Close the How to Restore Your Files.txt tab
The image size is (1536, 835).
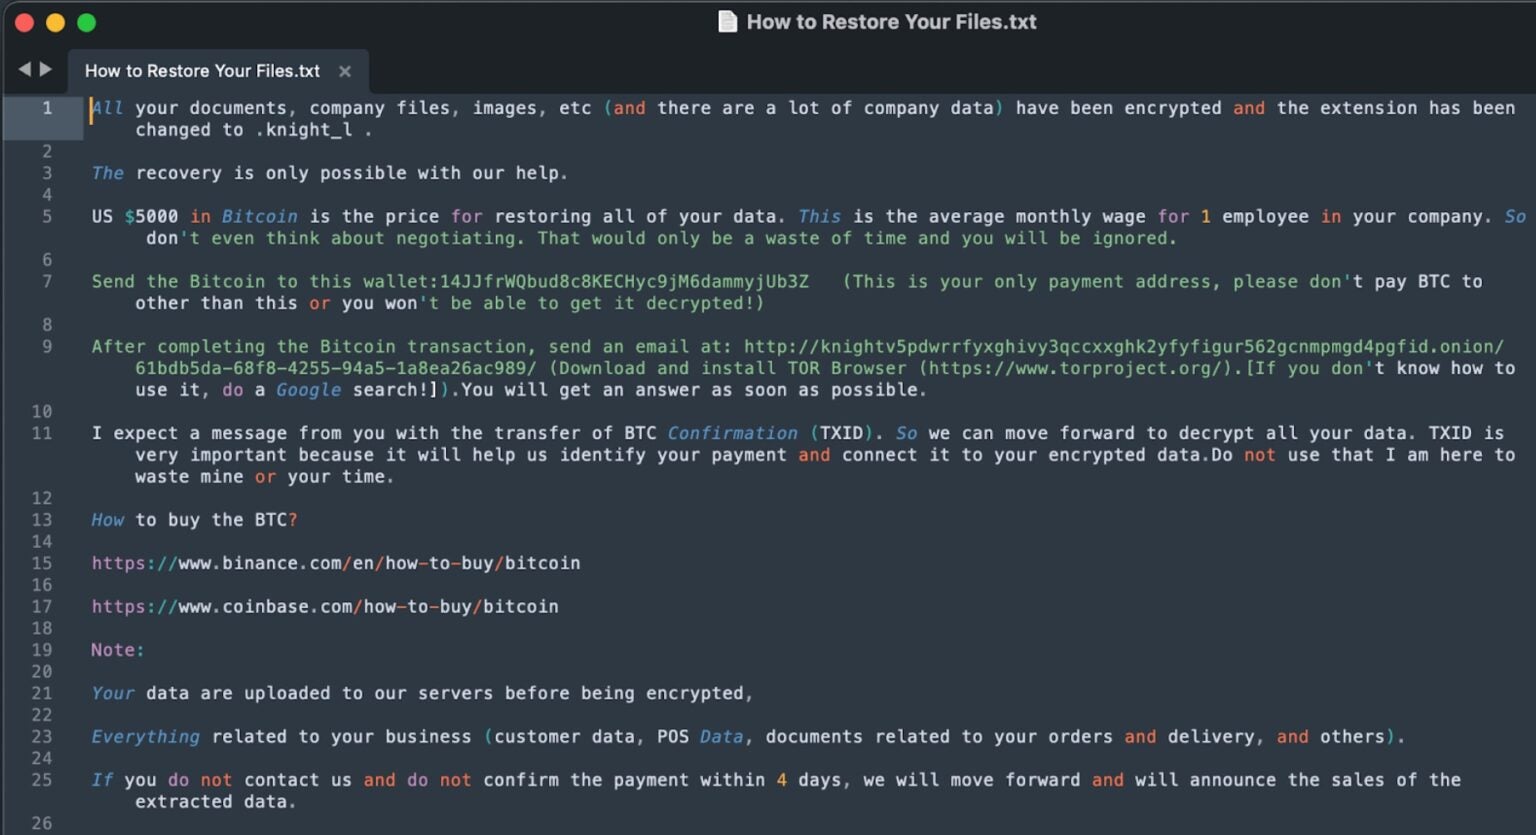click(345, 71)
